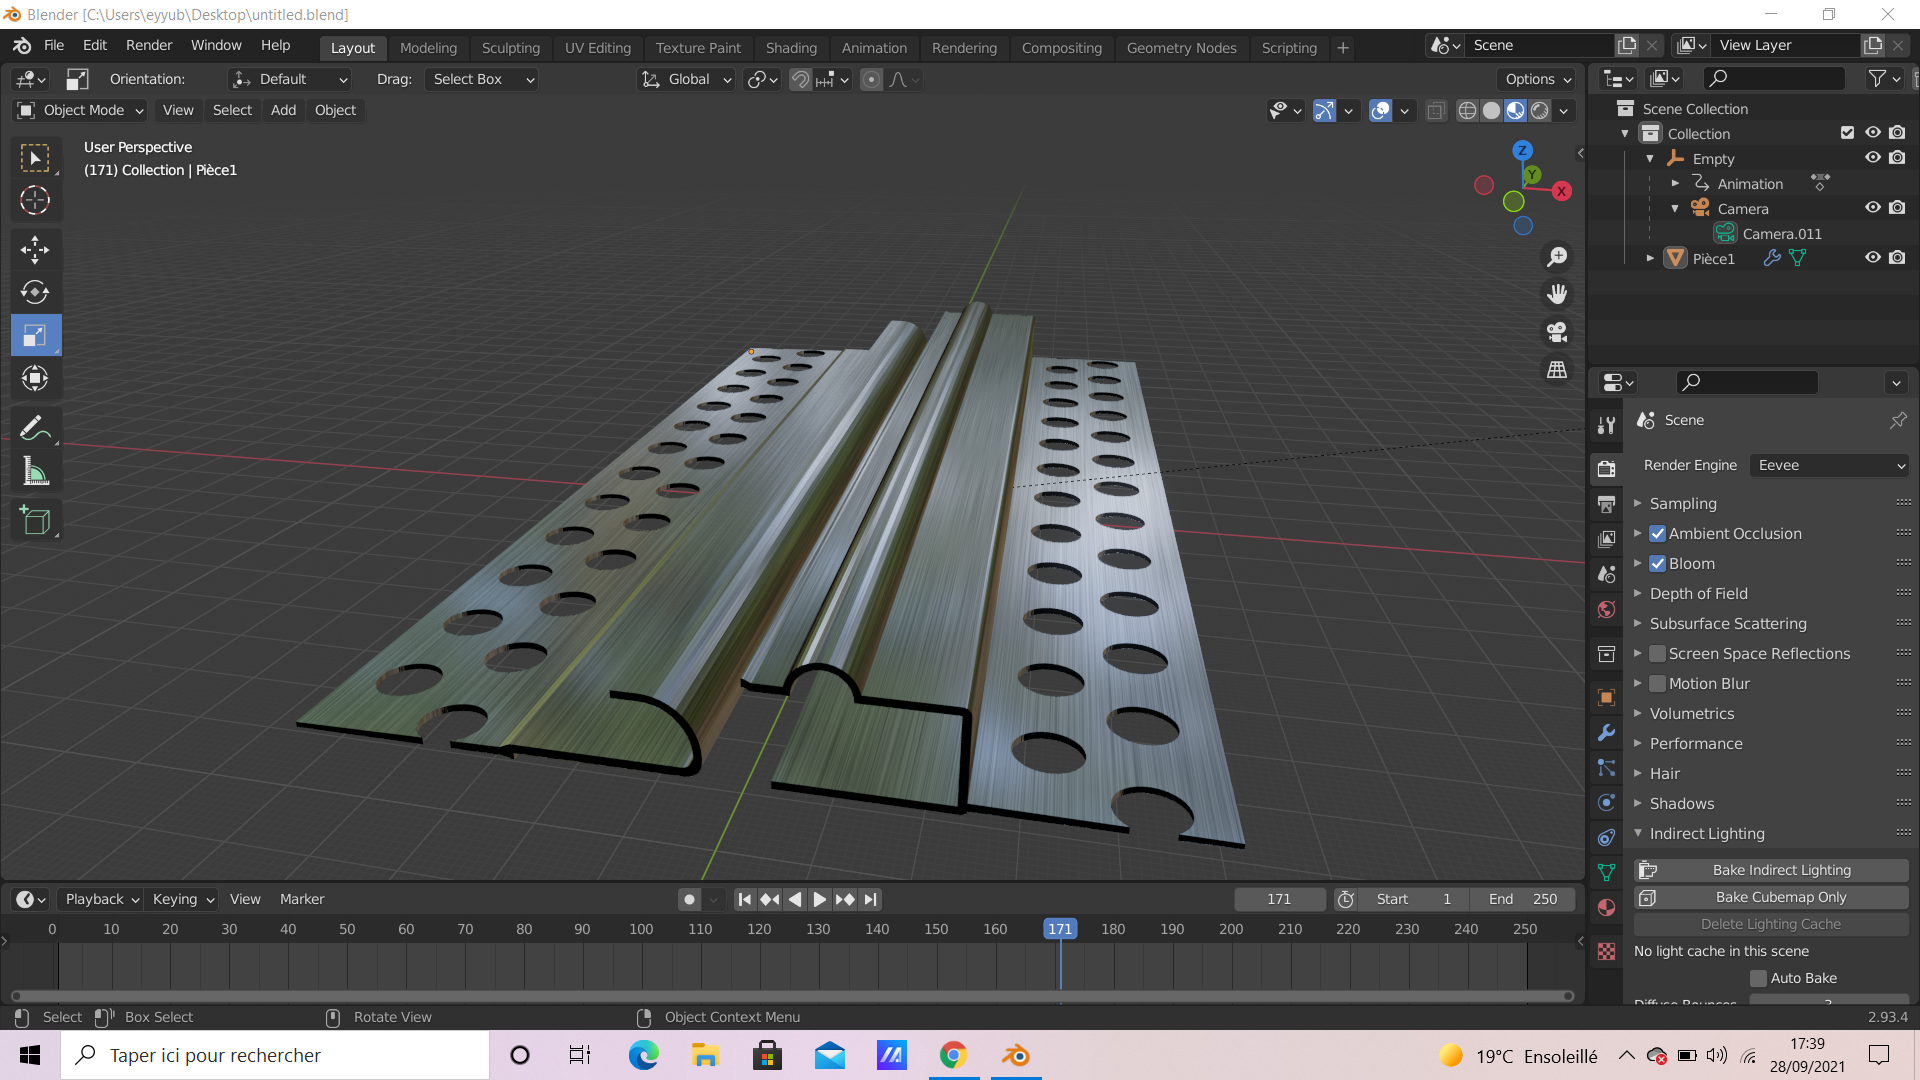Choose the Annotate pencil tool

(35, 428)
